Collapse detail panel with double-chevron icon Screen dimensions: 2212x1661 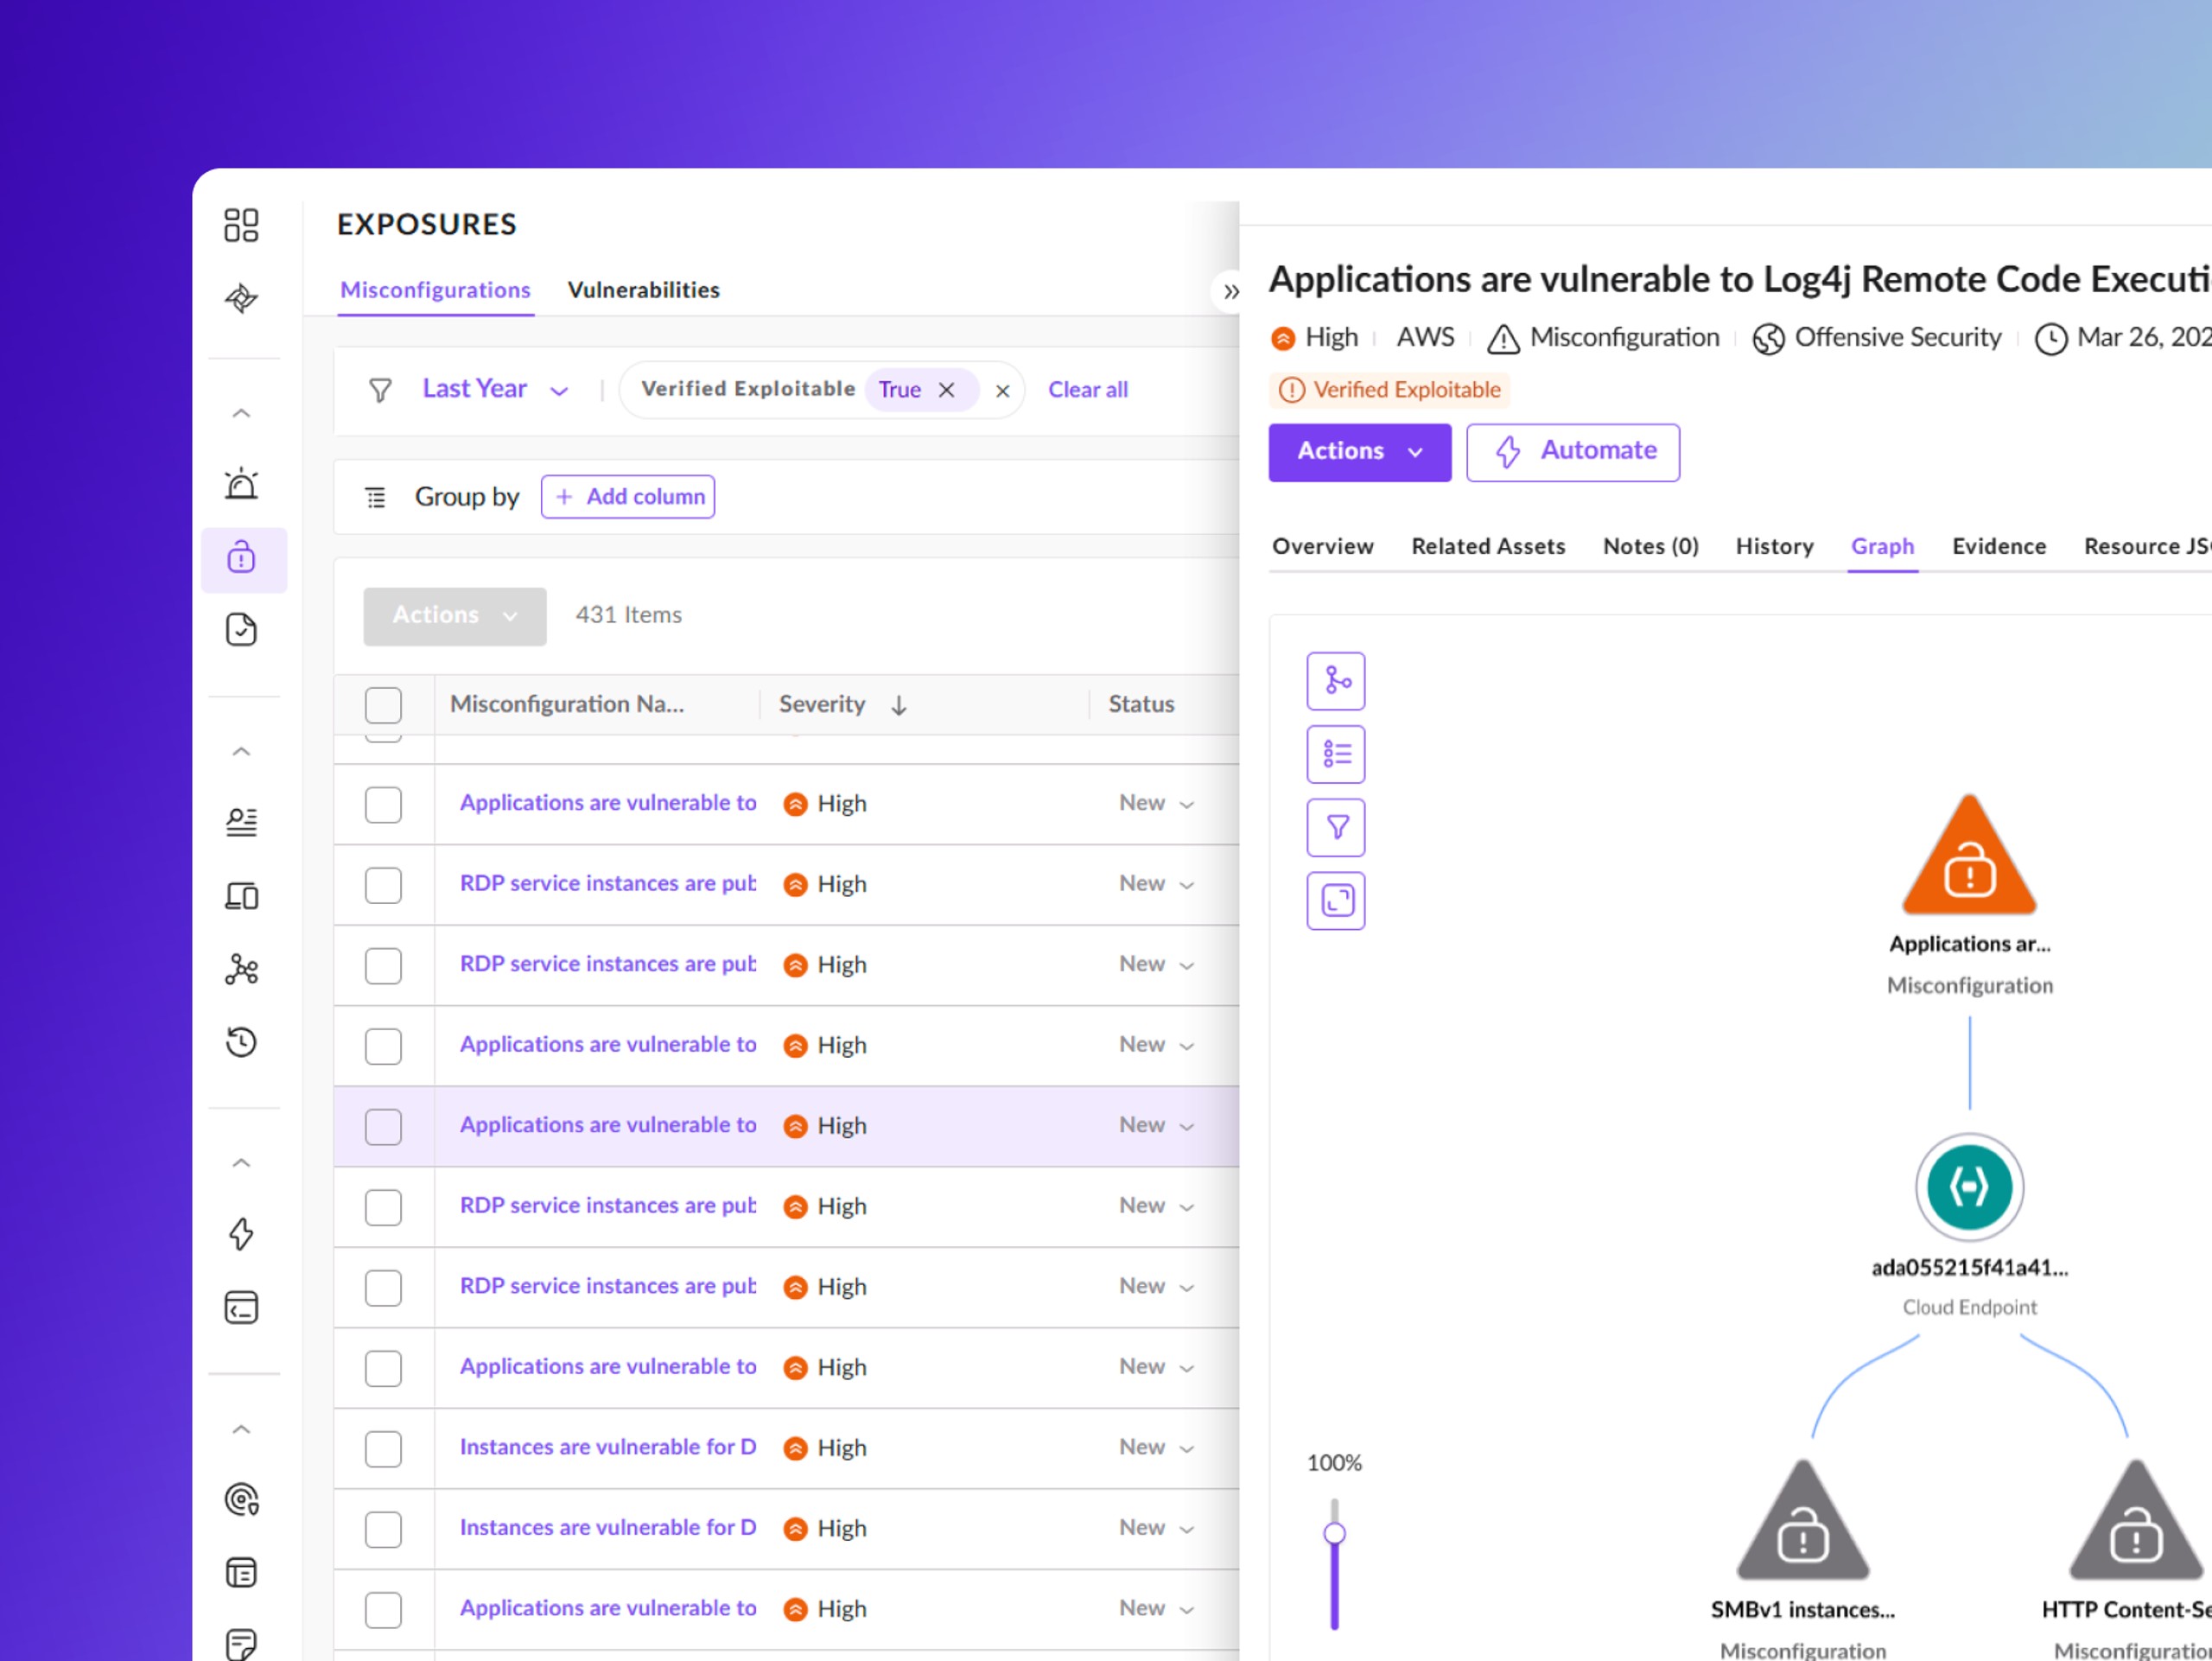point(1231,292)
